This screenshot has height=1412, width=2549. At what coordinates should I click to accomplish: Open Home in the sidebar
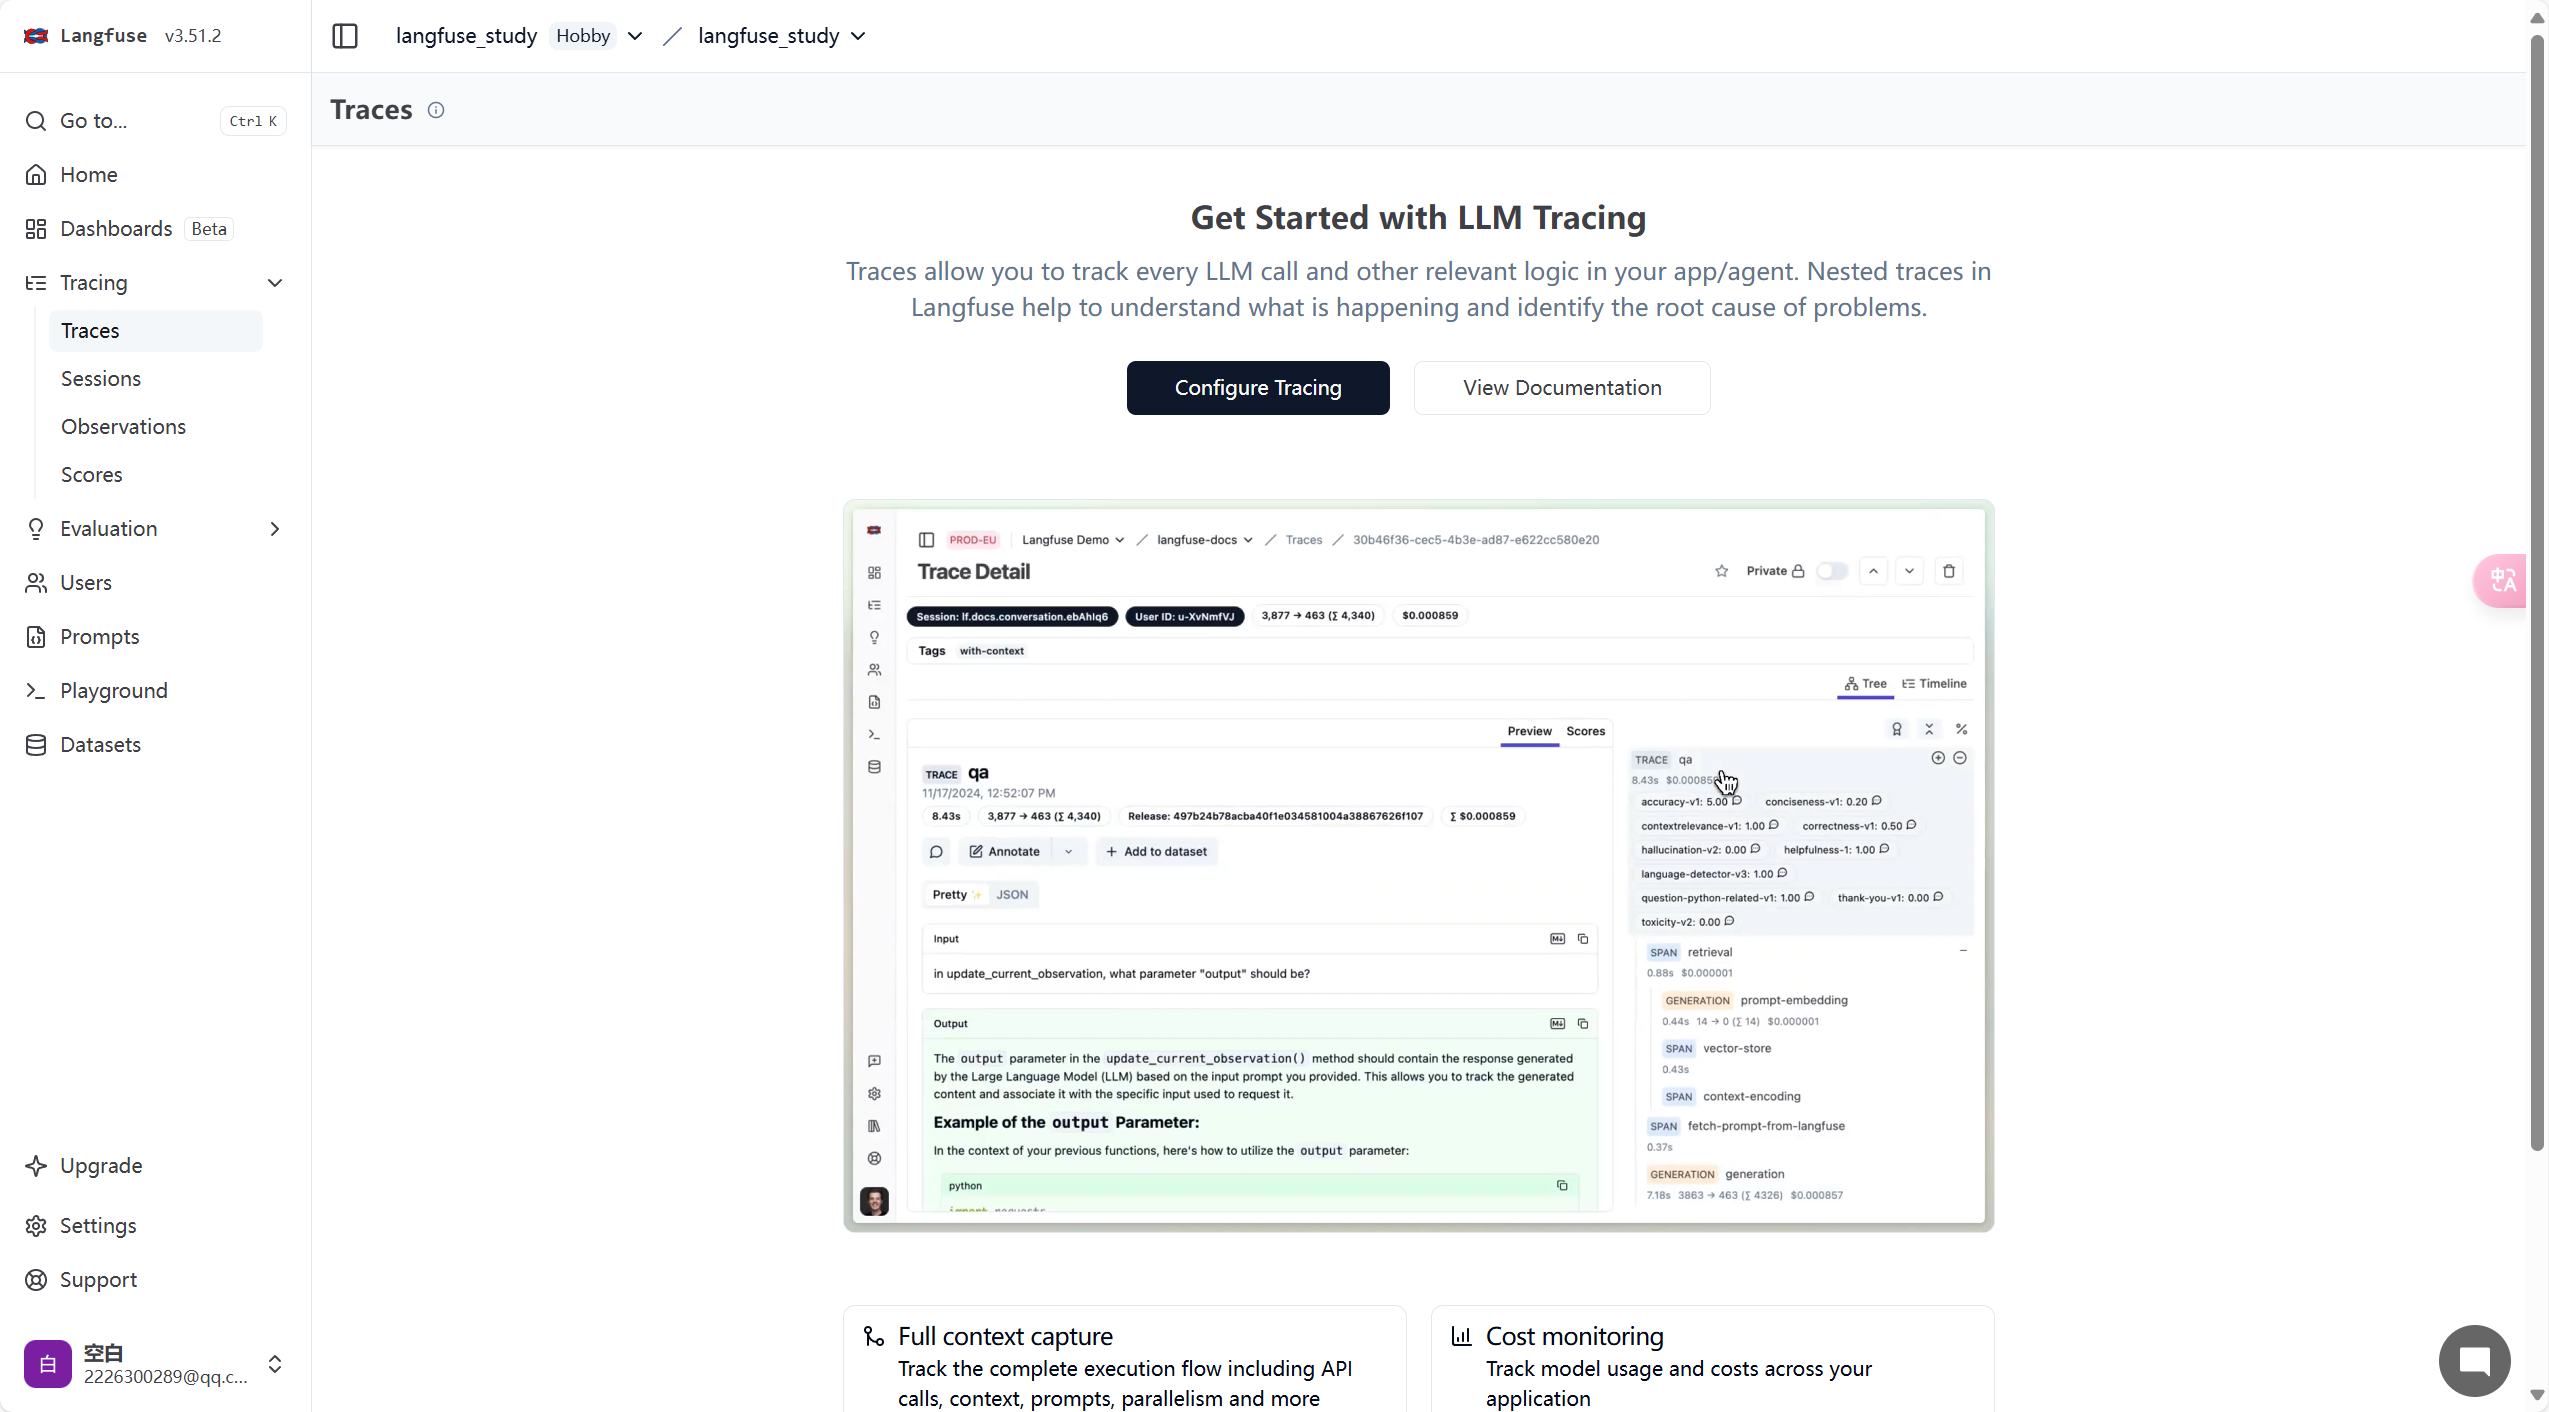coord(156,175)
